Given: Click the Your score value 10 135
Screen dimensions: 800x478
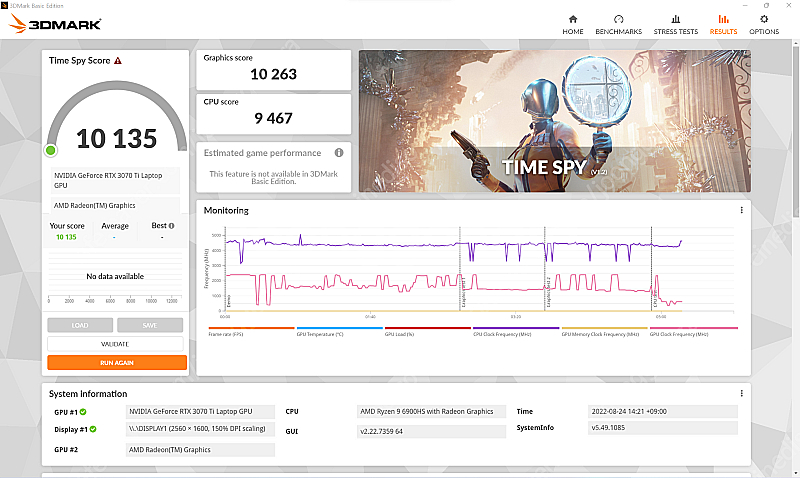Looking at the screenshot, I should (66, 237).
